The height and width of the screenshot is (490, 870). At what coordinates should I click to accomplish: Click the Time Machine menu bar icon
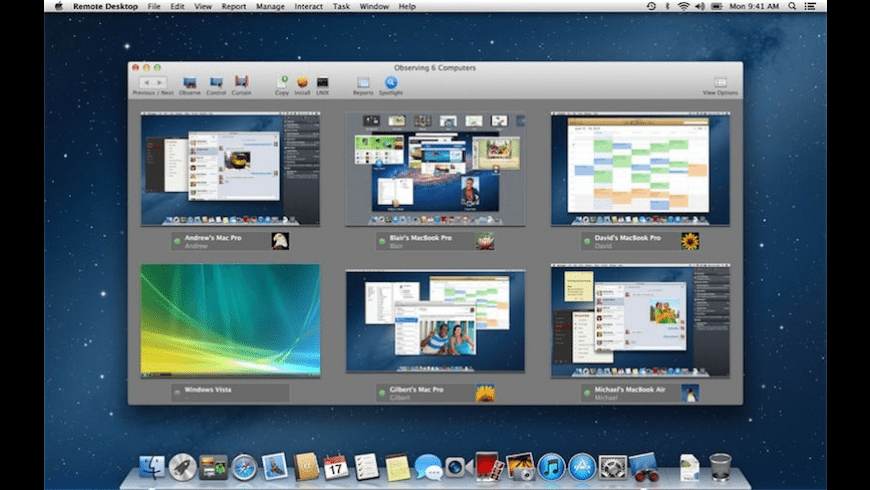coord(651,6)
